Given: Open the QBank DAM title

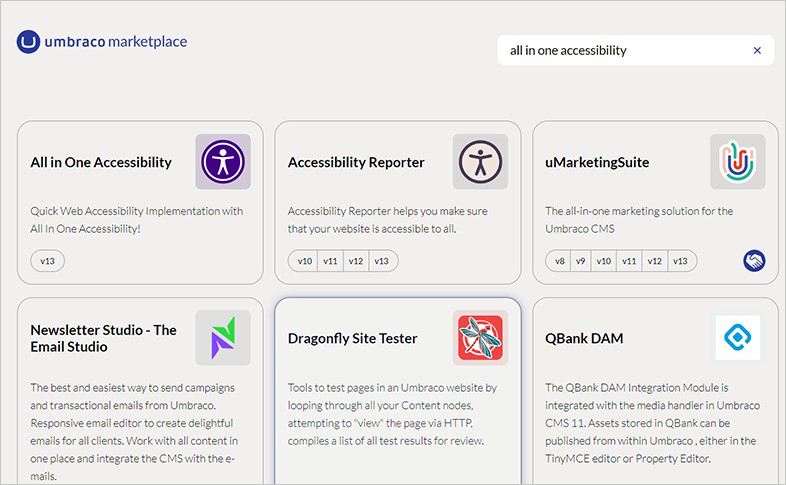Looking at the screenshot, I should [x=584, y=338].
